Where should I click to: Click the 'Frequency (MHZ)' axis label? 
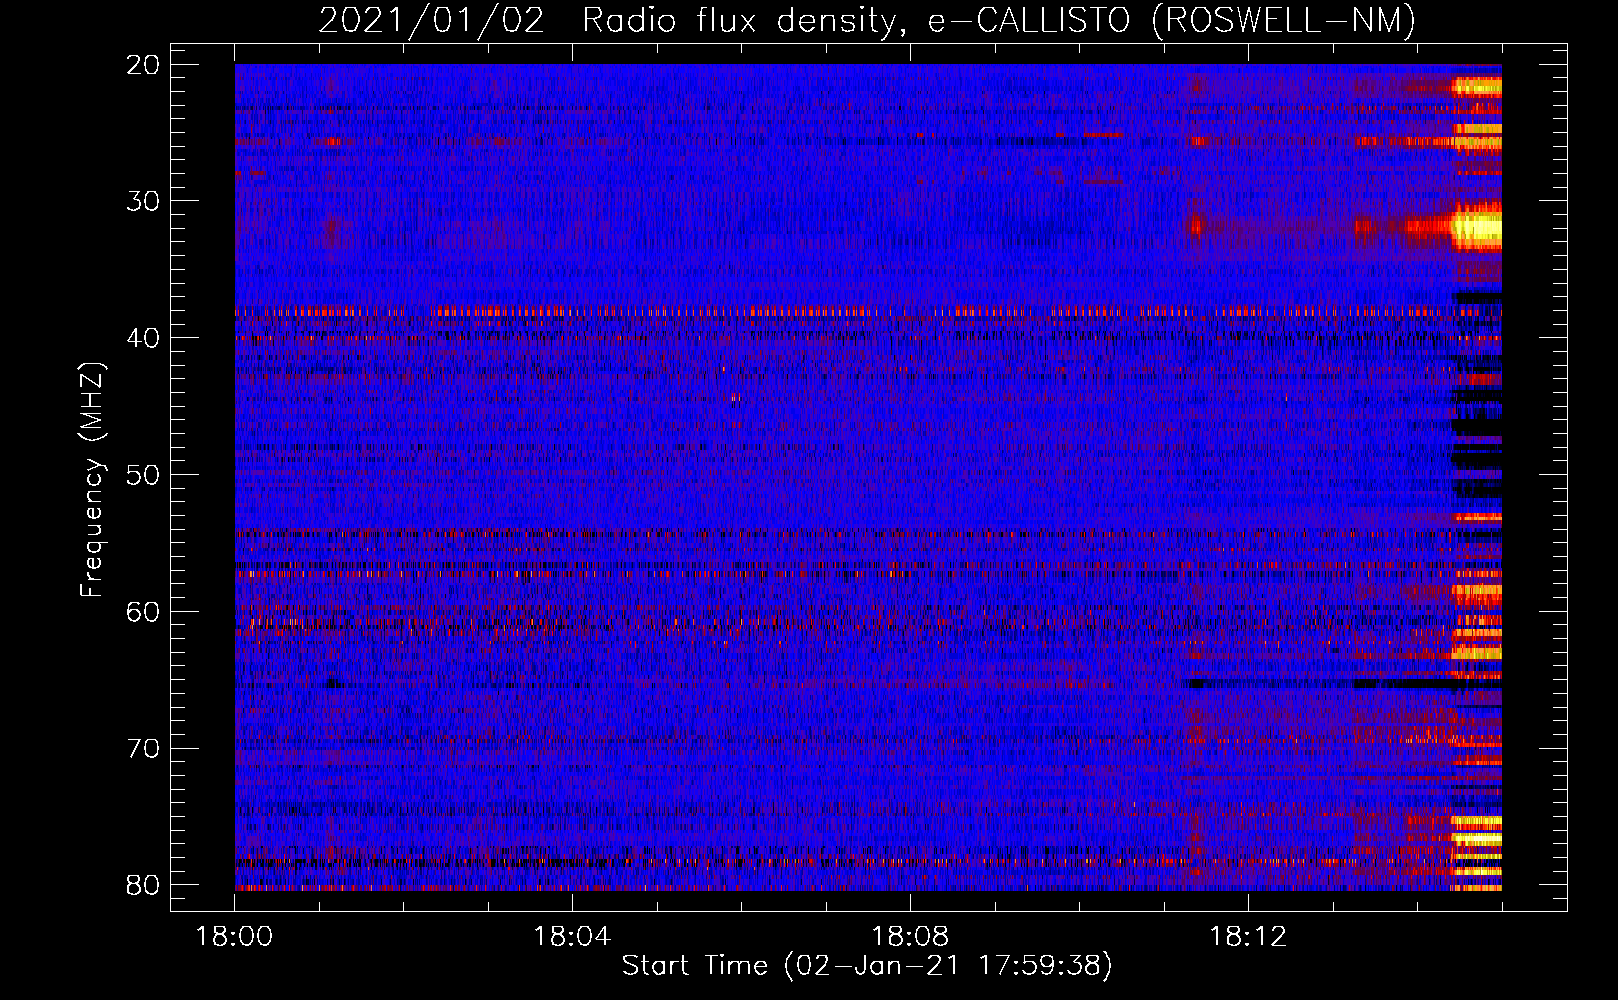point(91,480)
